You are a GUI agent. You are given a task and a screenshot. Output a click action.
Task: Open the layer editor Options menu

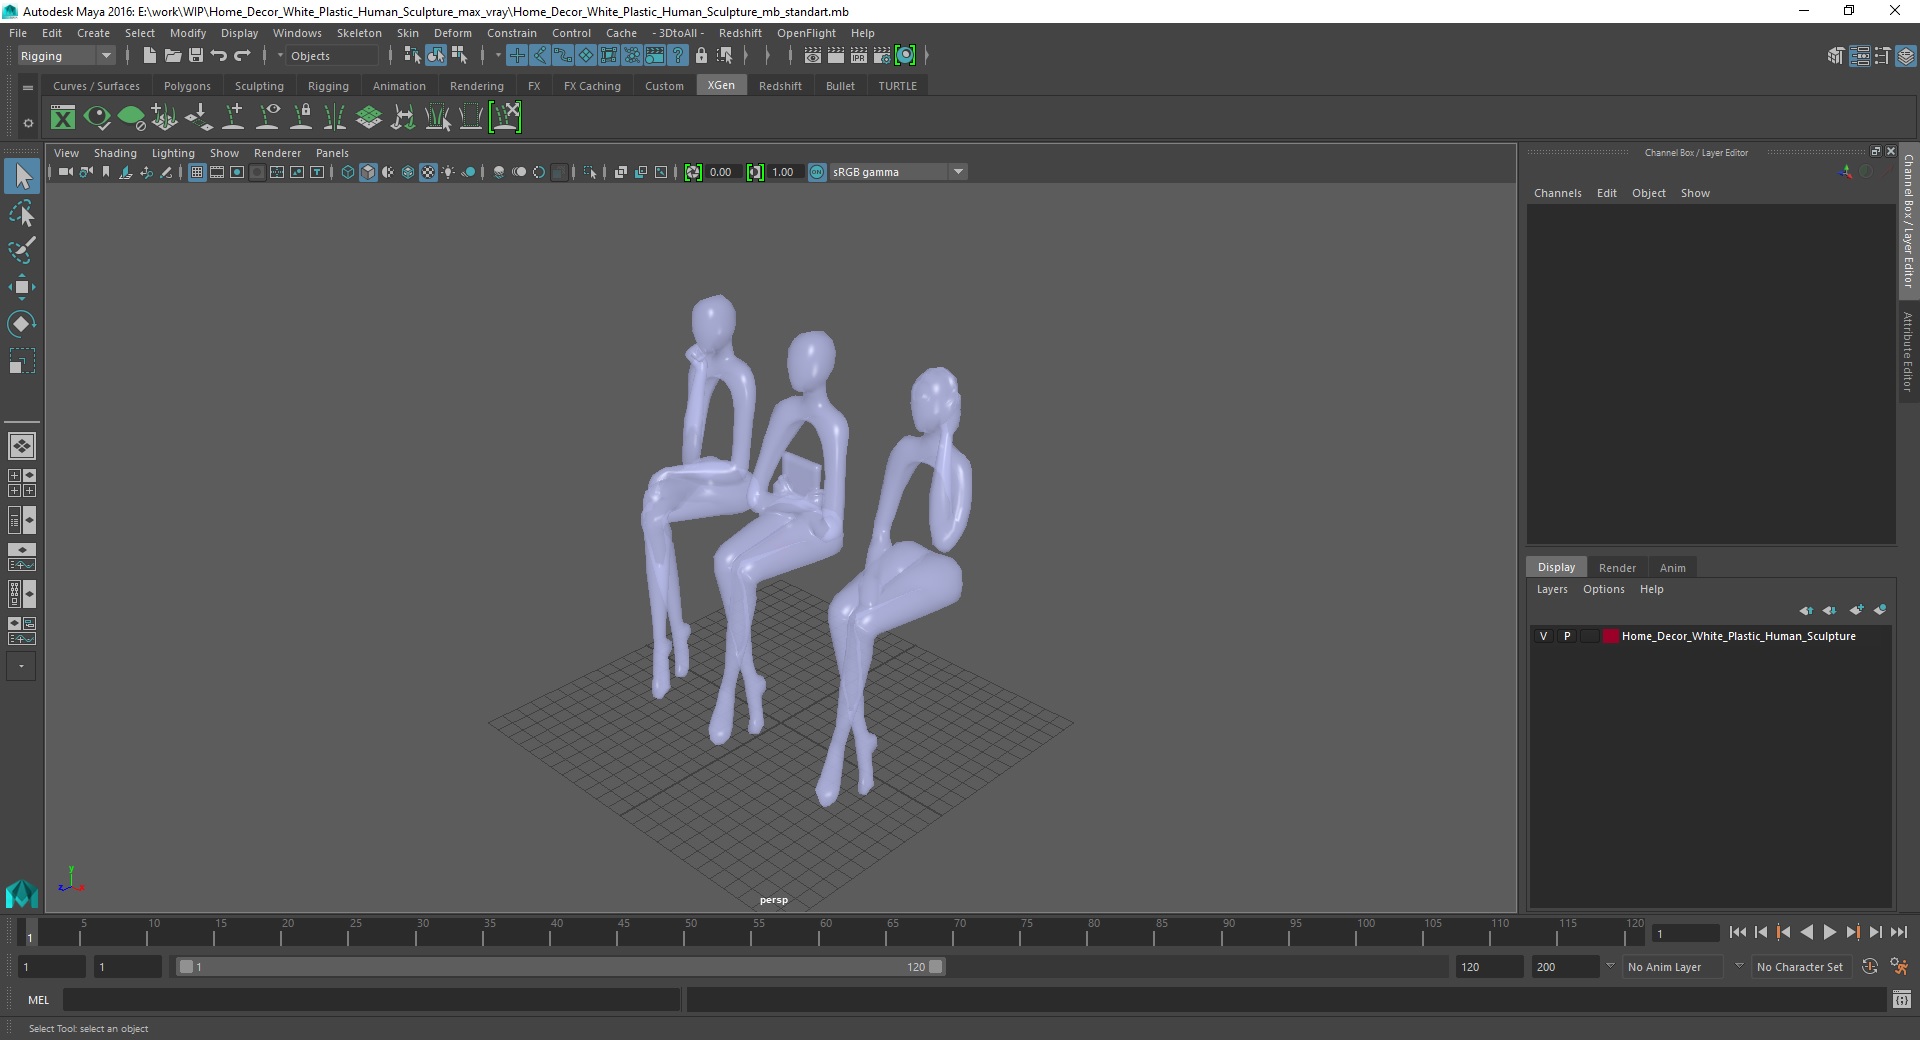point(1603,589)
